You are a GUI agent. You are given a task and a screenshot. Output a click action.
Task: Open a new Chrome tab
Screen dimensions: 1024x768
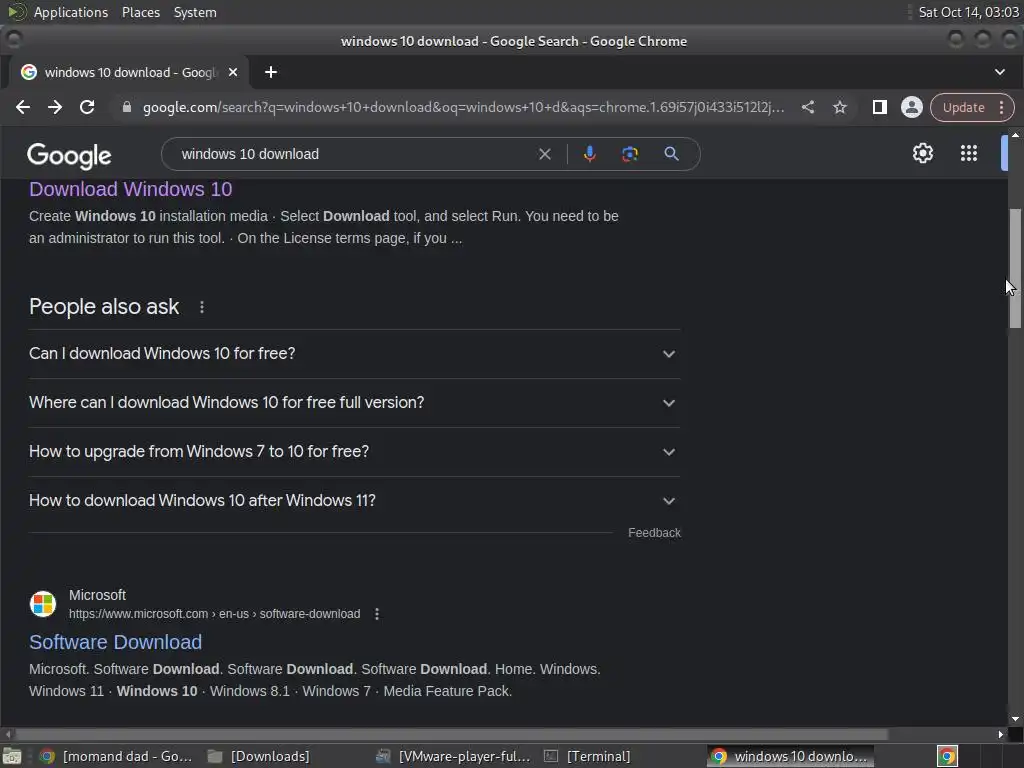click(x=271, y=72)
